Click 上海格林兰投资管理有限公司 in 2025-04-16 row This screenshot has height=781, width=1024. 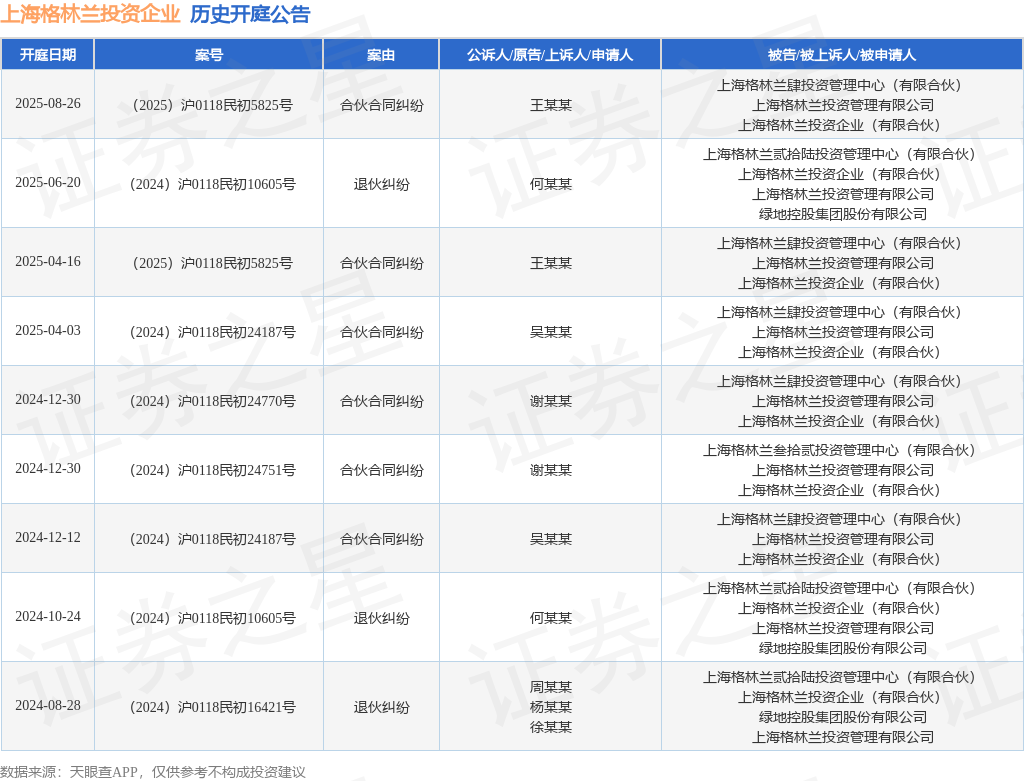[x=842, y=263]
